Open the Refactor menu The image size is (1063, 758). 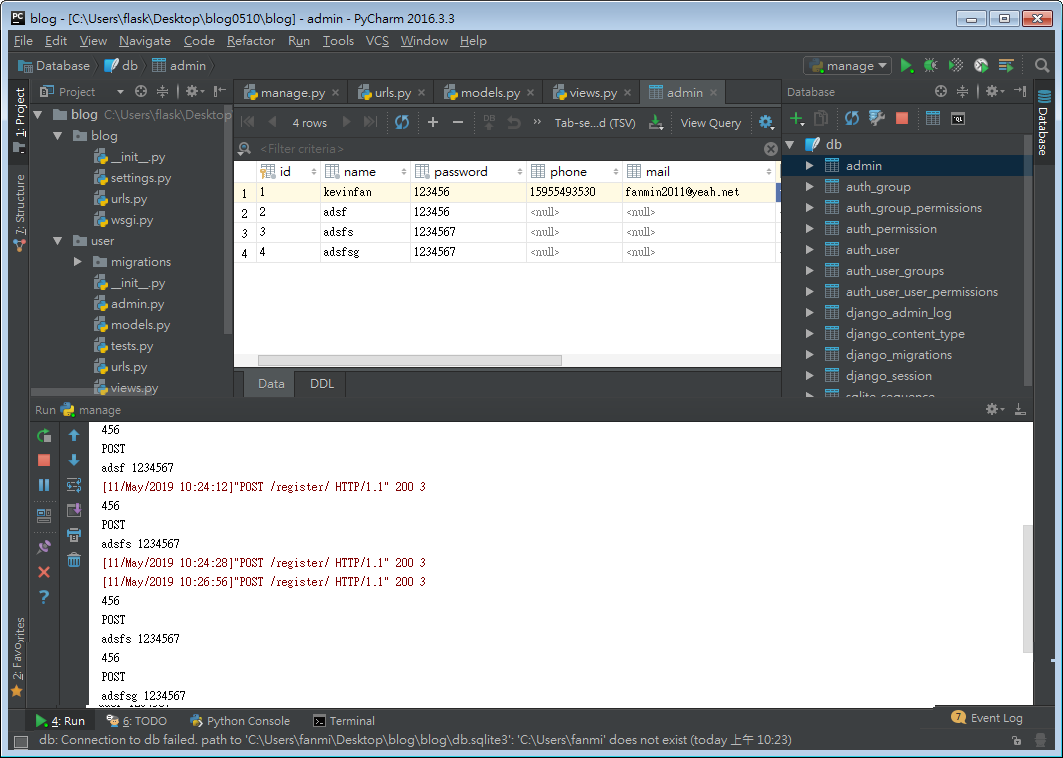(250, 41)
